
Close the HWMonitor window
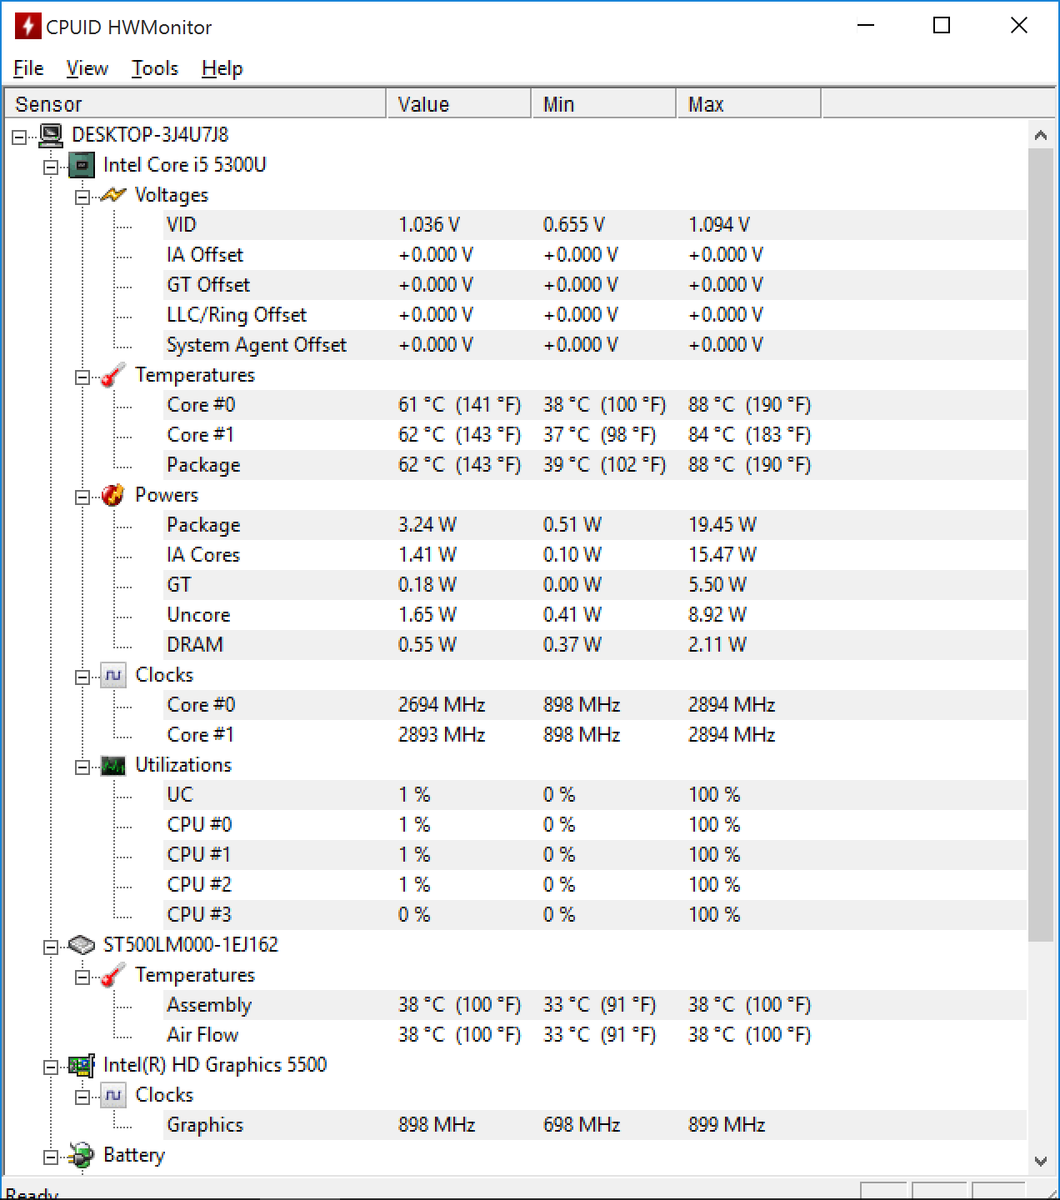click(1019, 26)
